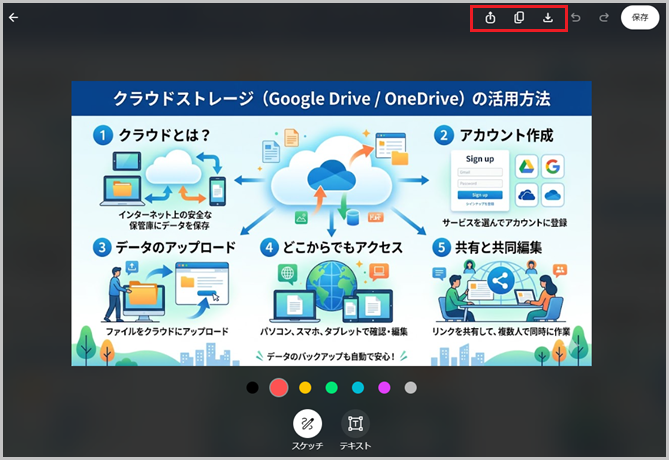The image size is (669, 460).
Task: Select the green color swatch
Action: [332, 387]
